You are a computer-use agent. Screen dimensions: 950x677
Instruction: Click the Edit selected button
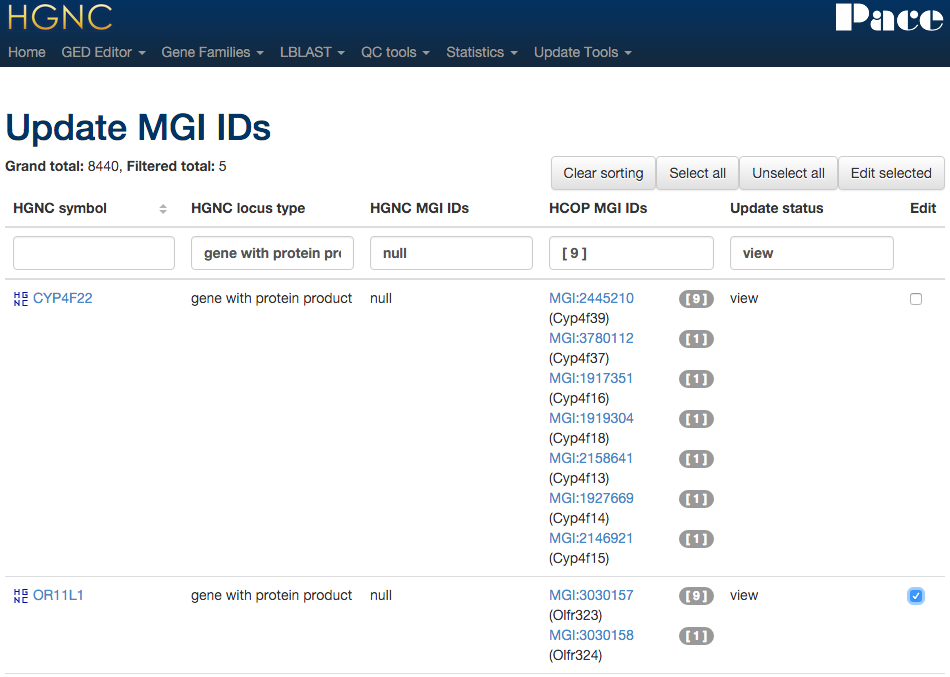click(890, 173)
